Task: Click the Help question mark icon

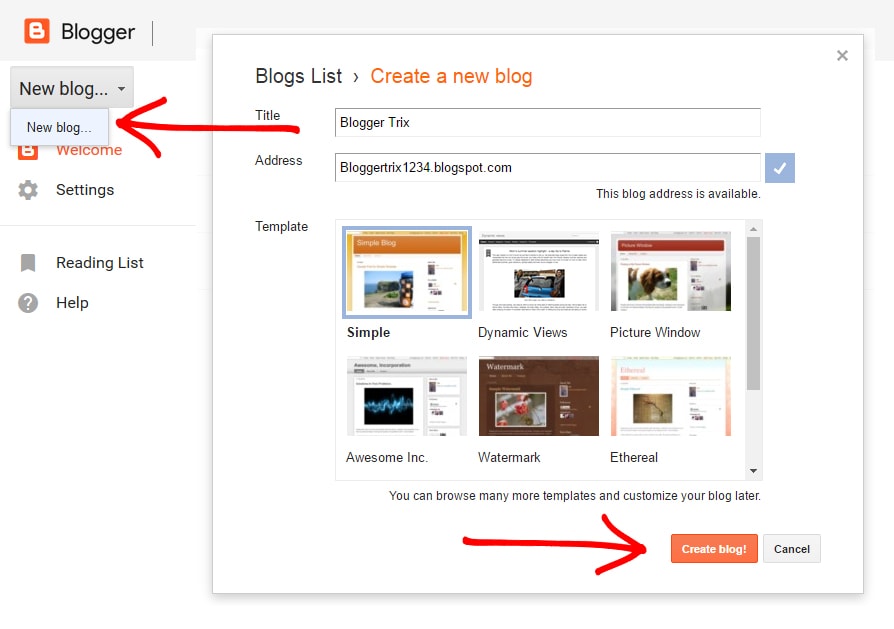Action: point(28,303)
